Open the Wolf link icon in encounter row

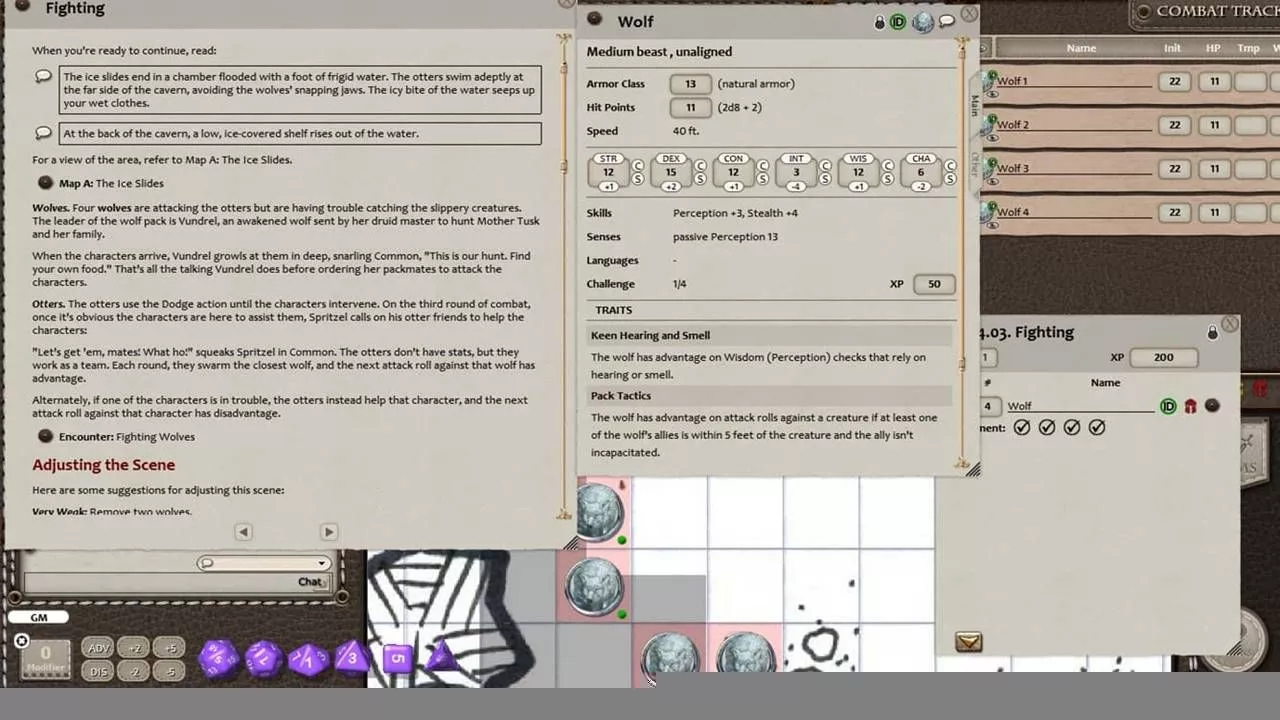[1212, 406]
